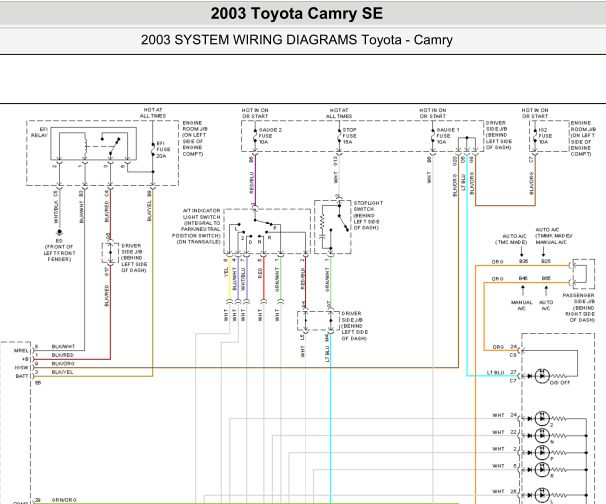
Task: Click the EFI FUSE 20A label
Action: (163, 150)
